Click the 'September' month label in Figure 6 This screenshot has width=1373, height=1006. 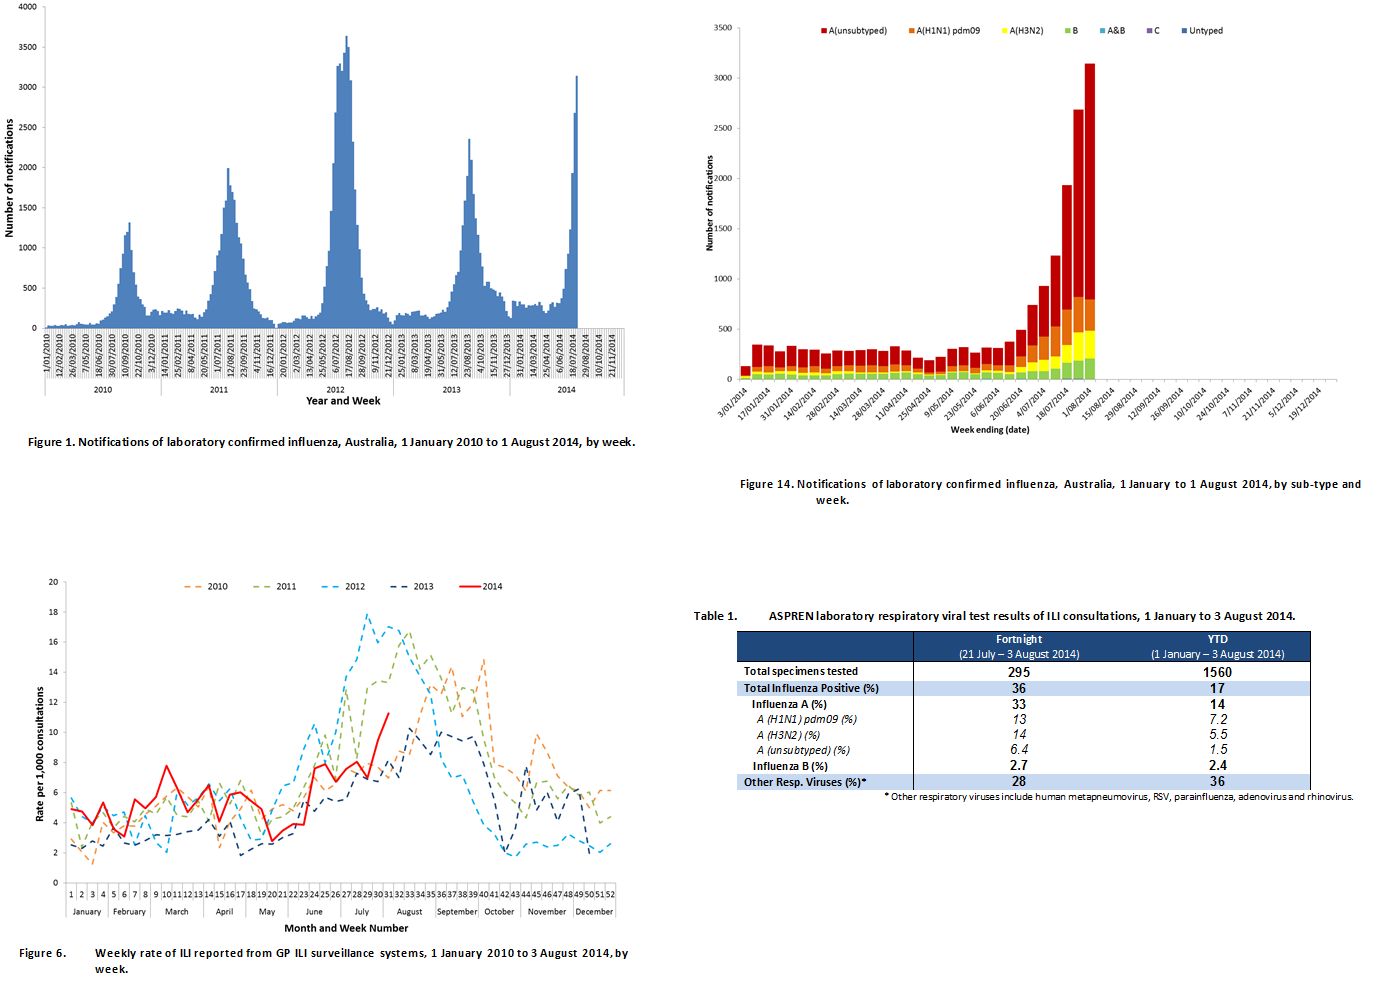[x=457, y=912]
